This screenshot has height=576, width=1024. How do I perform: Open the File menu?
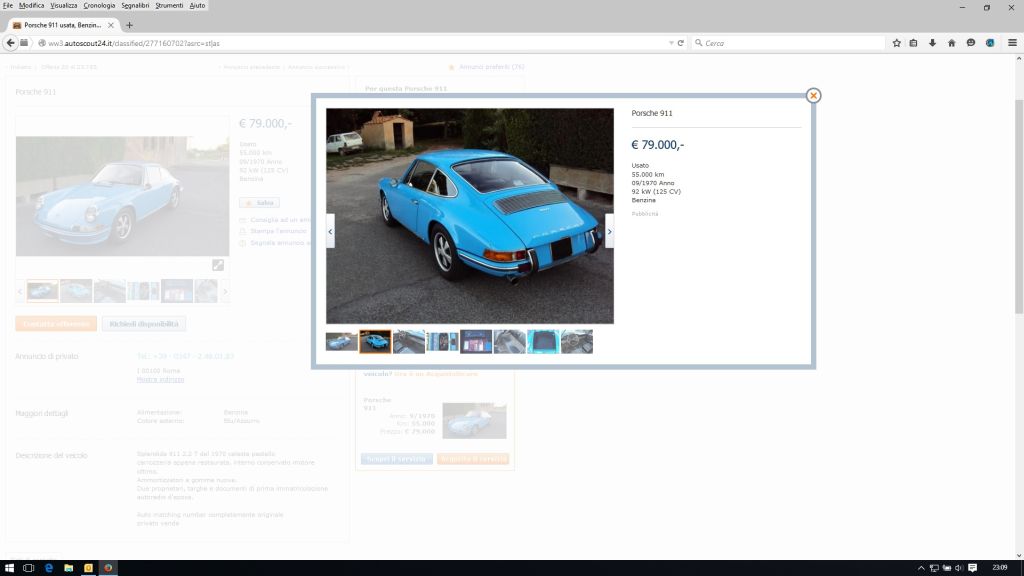pyautogui.click(x=8, y=5)
